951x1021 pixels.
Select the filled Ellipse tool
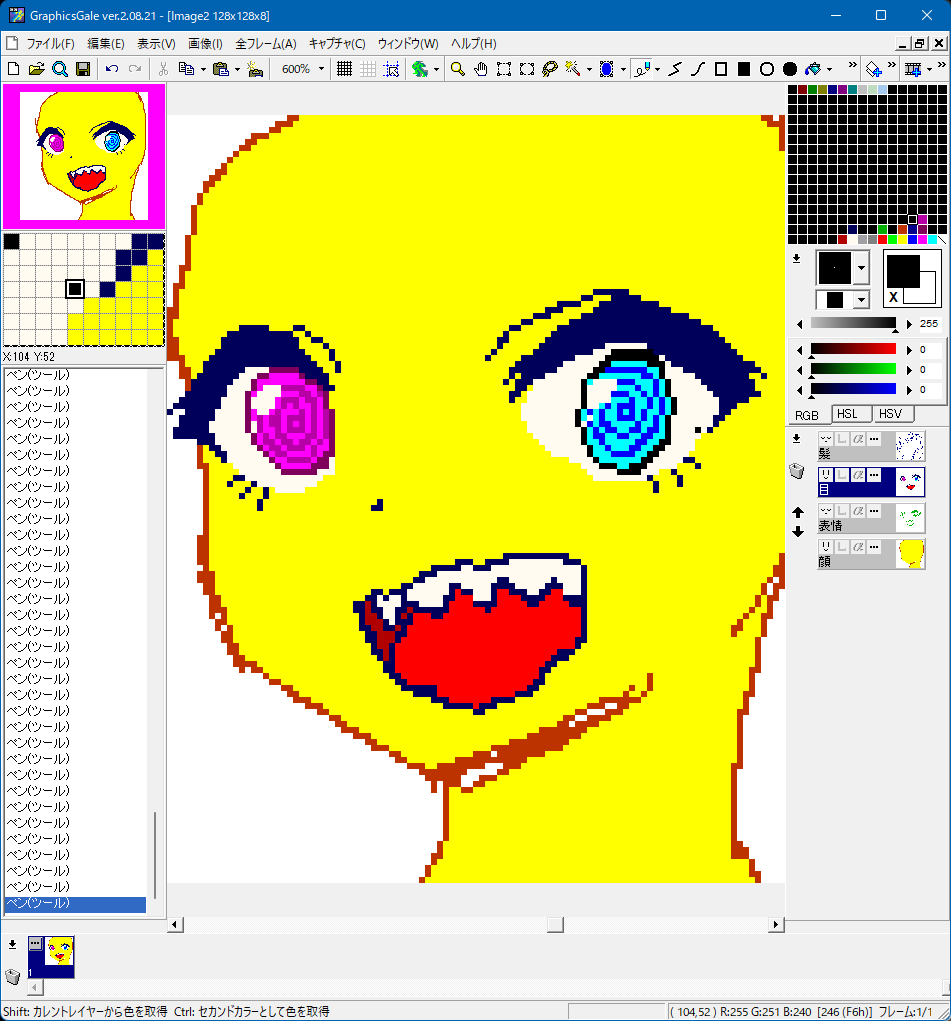click(790, 68)
